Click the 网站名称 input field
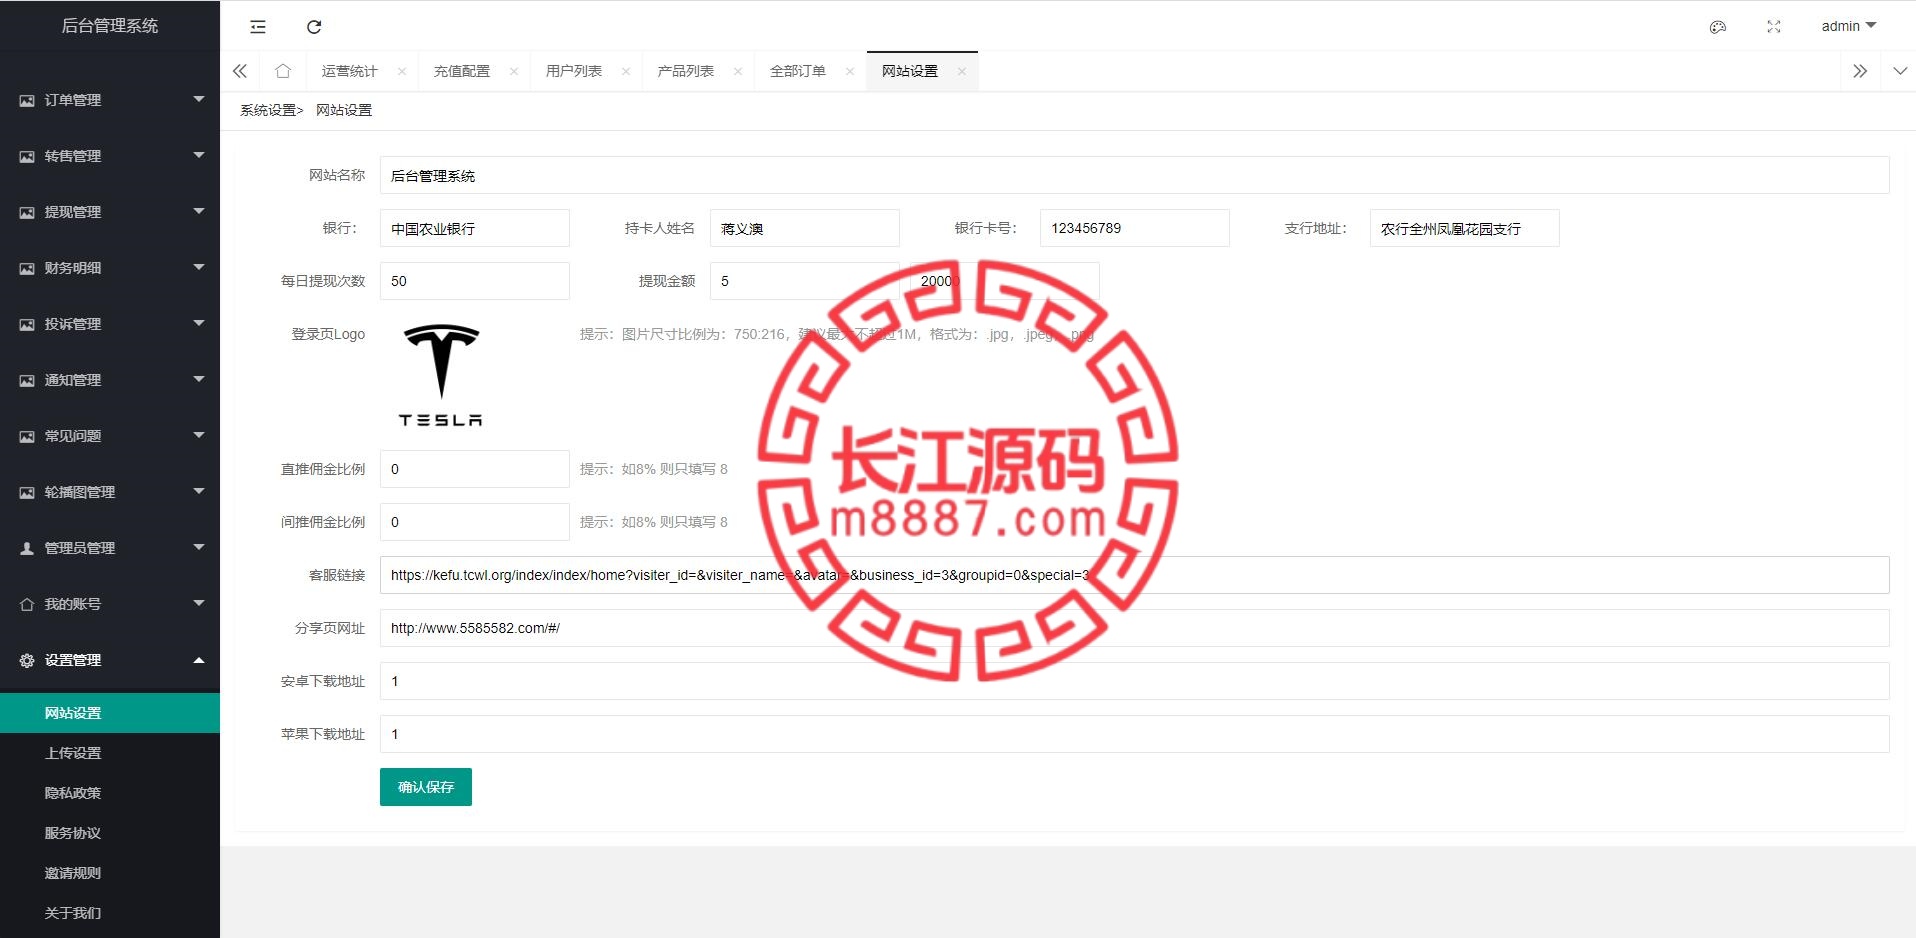This screenshot has width=1916, height=938. (x=1135, y=175)
